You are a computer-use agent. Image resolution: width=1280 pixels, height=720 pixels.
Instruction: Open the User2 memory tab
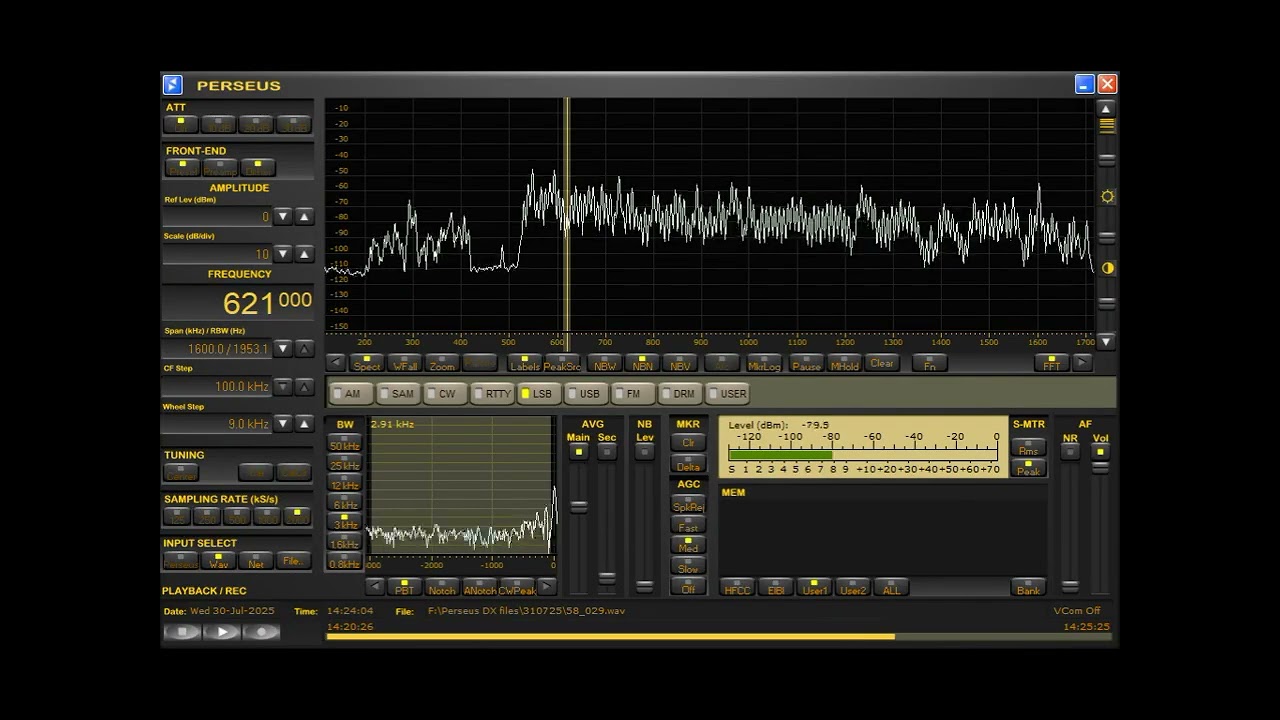click(x=852, y=587)
